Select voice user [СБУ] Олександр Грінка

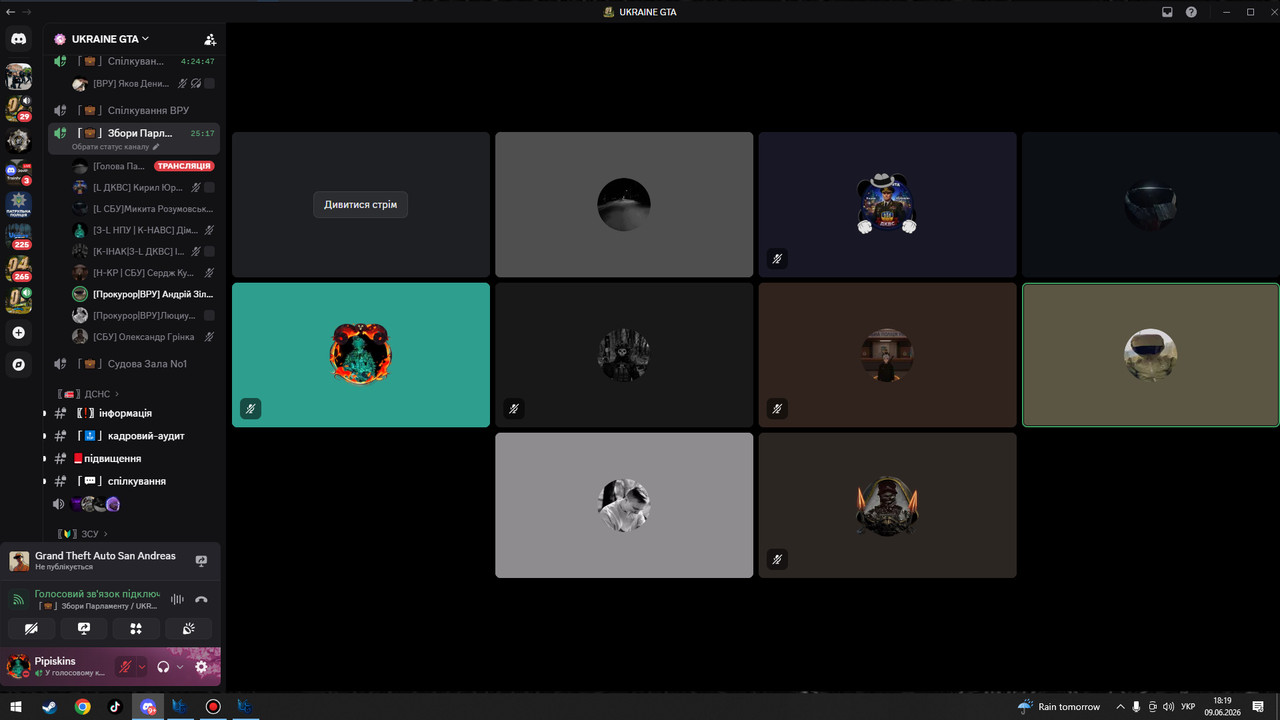pos(144,337)
